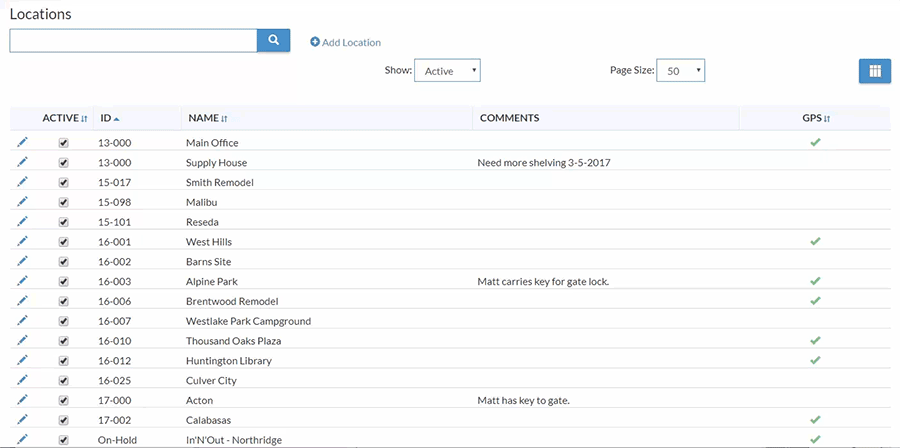Click GPS checkmark for Alpine Park
Screen dimensions: 900x448
(815, 281)
